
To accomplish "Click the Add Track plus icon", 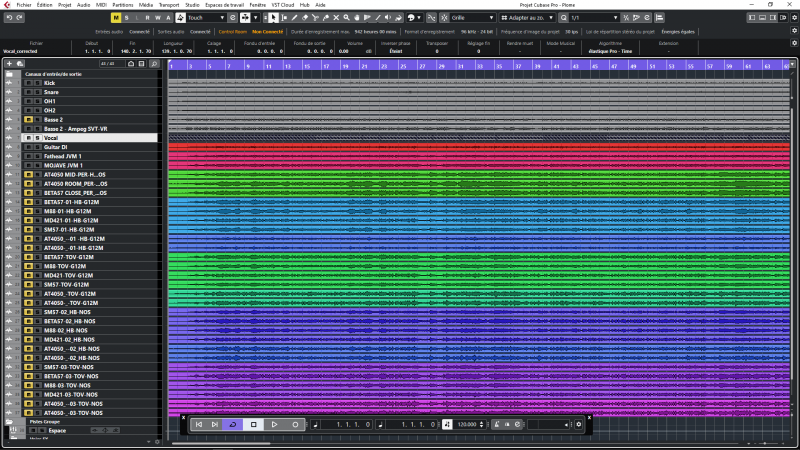I will pos(8,63).
